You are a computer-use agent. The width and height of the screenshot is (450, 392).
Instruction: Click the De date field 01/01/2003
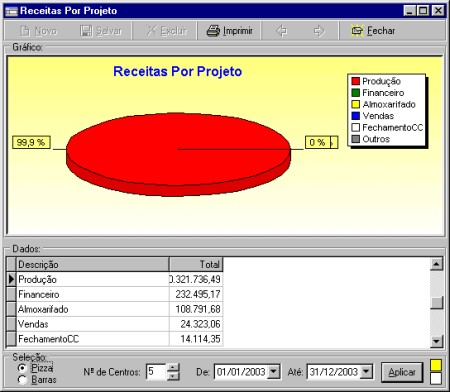(241, 372)
